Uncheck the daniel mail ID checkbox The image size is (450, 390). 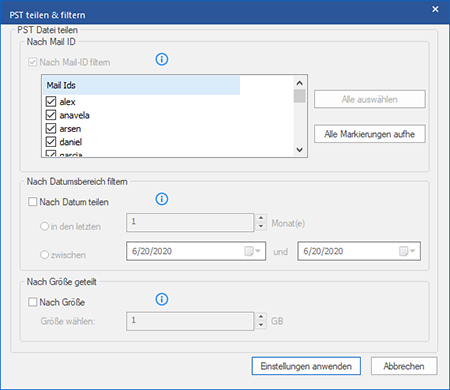click(51, 142)
